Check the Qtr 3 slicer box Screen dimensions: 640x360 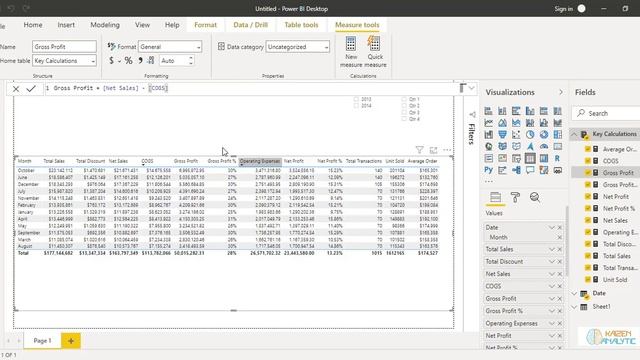tap(404, 112)
